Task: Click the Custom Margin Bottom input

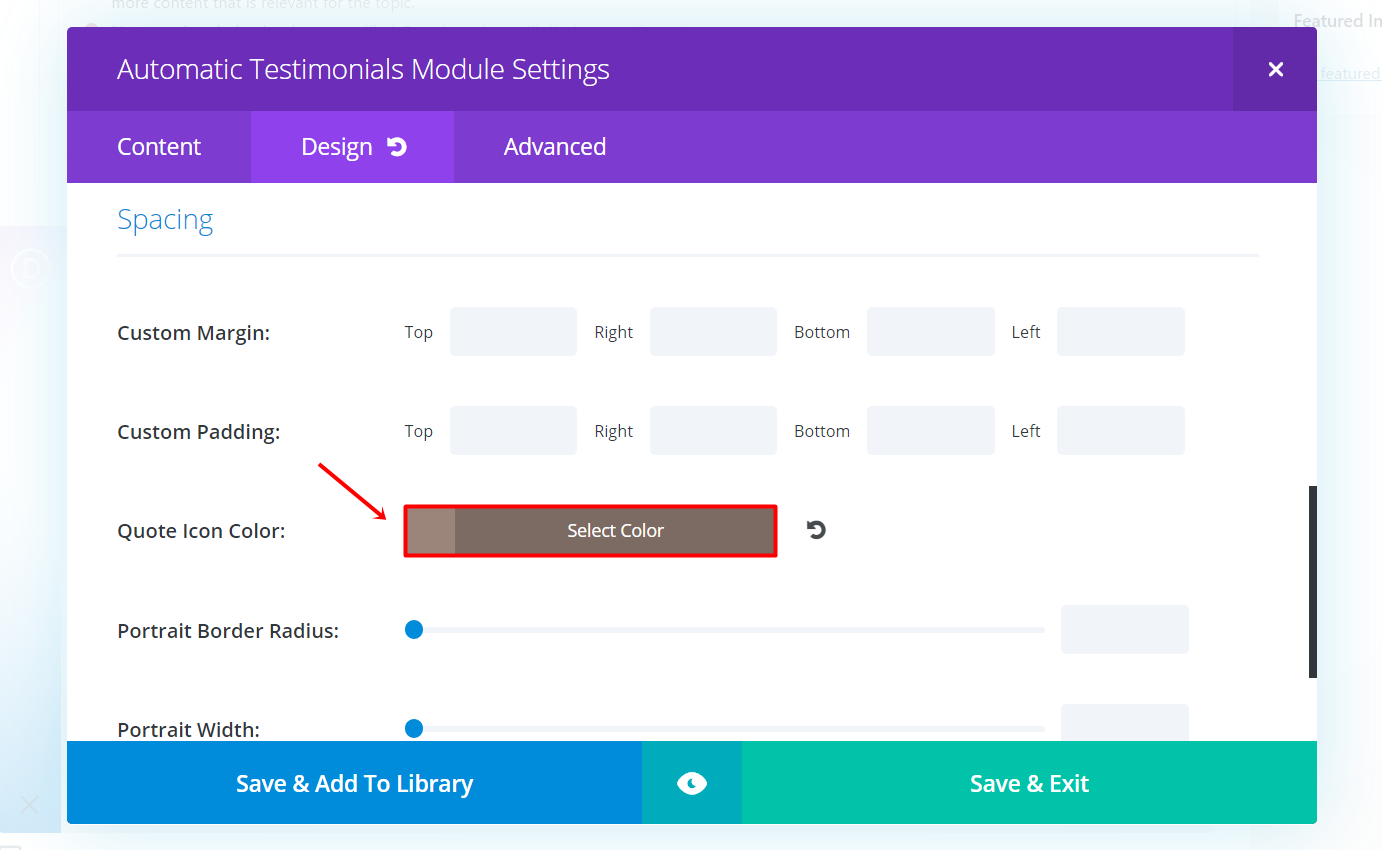Action: 930,332
